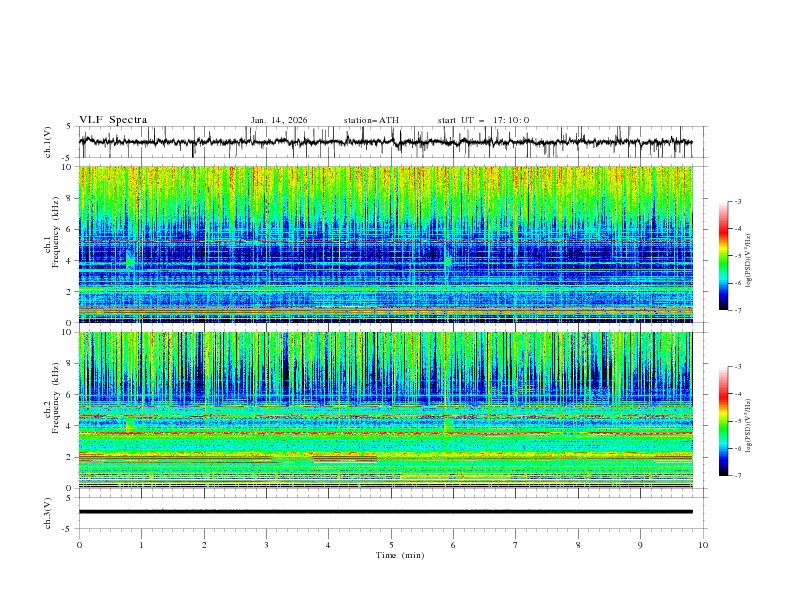Image resolution: width=792 pixels, height=612 pixels.
Task: Click the flat ch.3 voltage trace
Action: click(385, 512)
